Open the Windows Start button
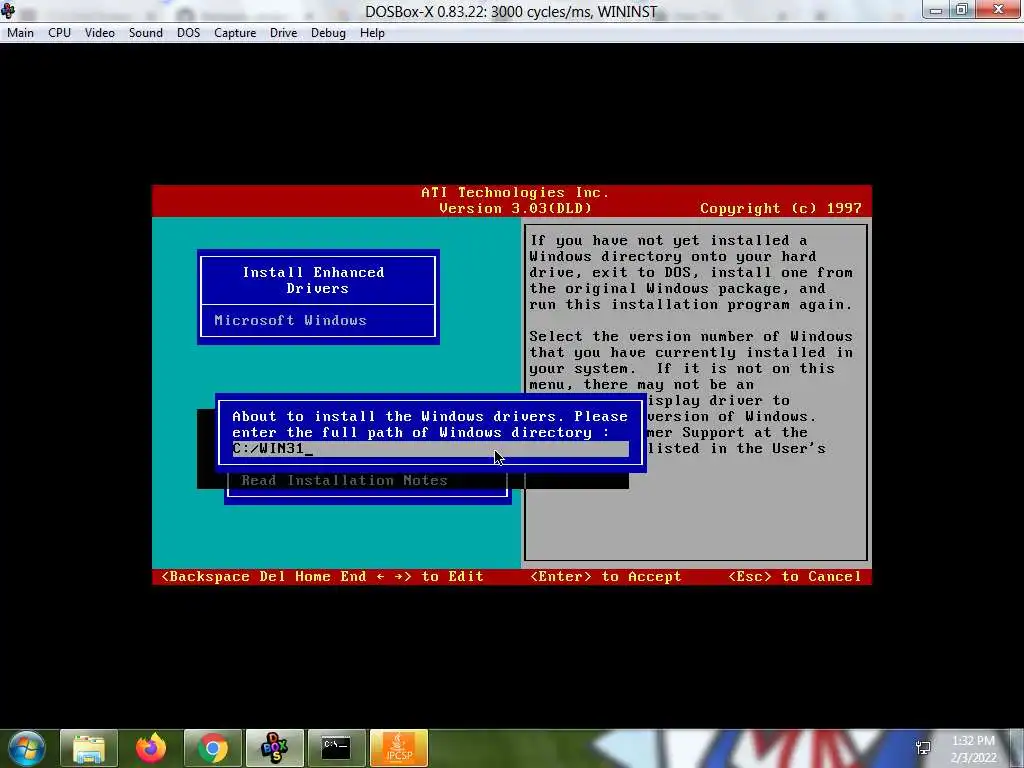The image size is (1024, 768). (x=27, y=748)
